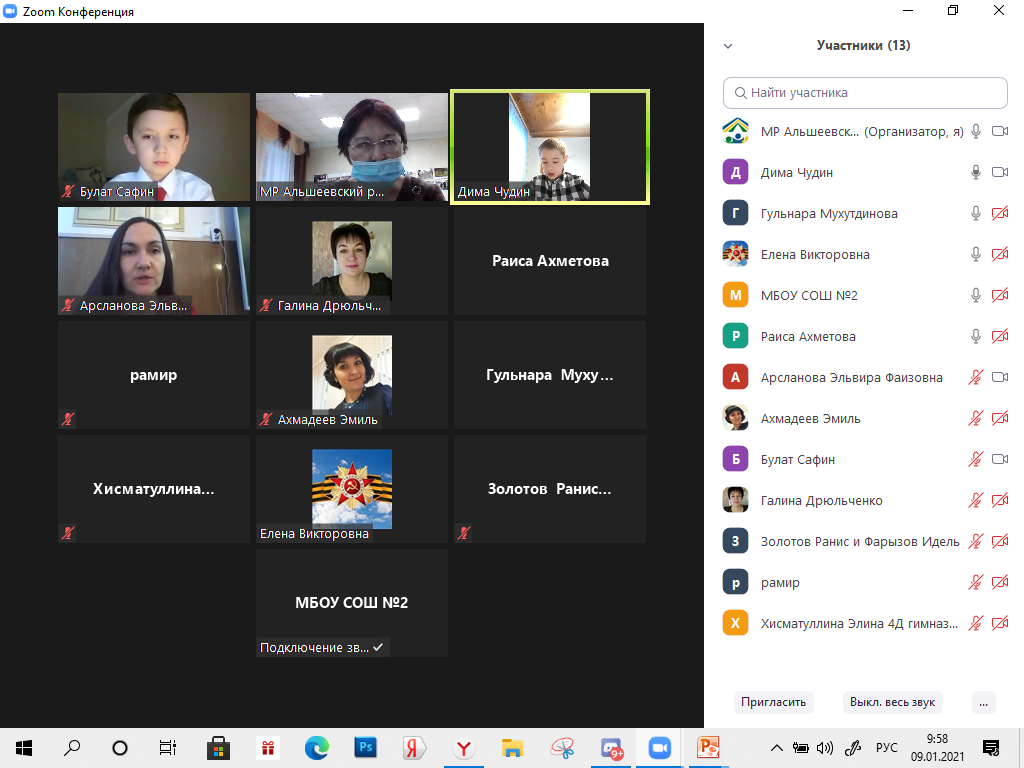Click the PowerPoint taskbar icon
Image resolution: width=1024 pixels, height=768 pixels.
[708, 747]
